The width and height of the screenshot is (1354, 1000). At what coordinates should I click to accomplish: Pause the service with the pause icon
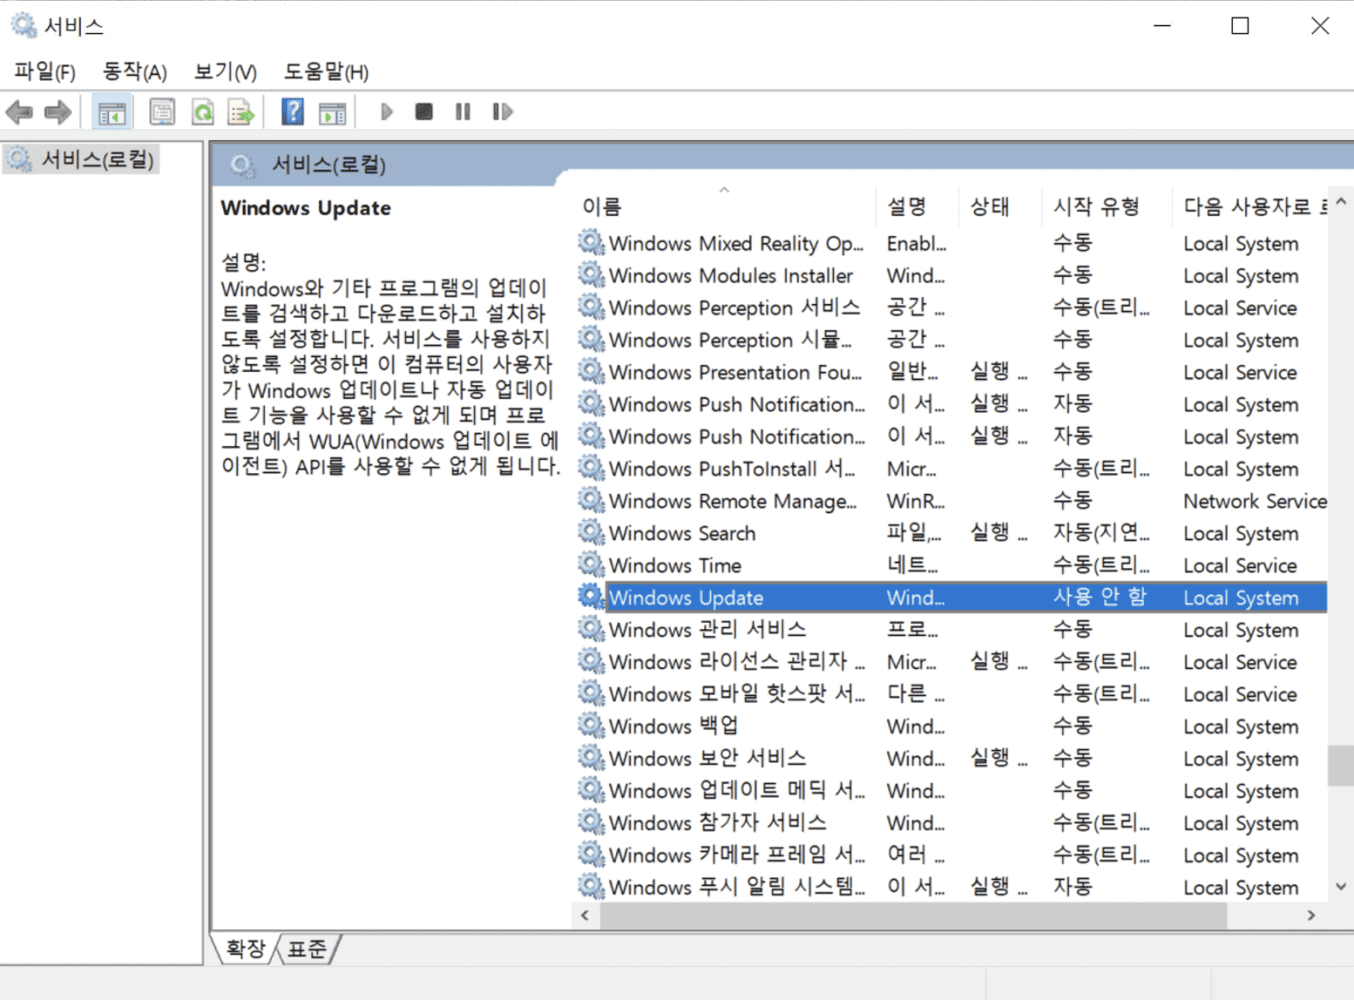pos(462,112)
